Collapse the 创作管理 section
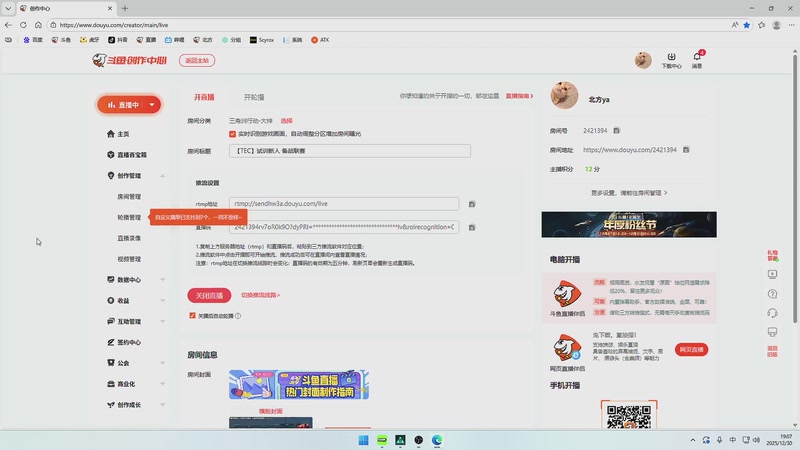 [x=162, y=176]
